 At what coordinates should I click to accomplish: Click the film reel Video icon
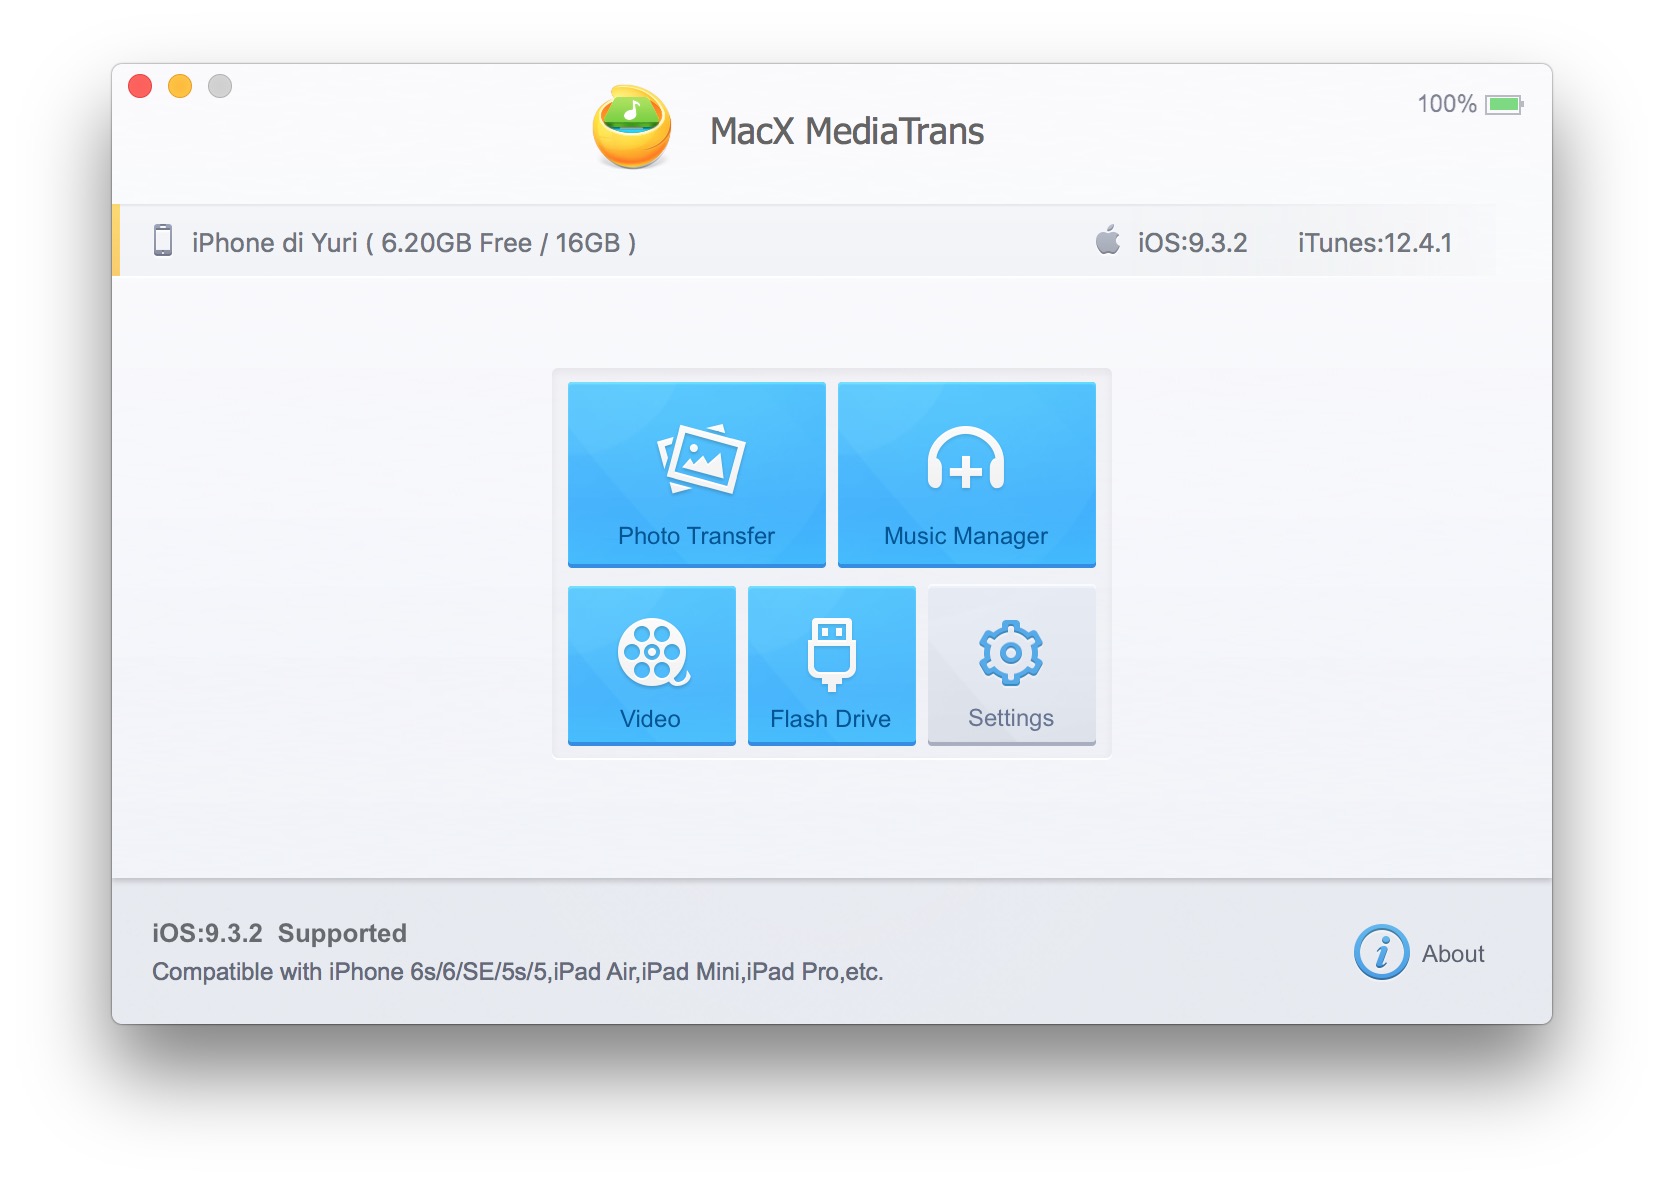point(653,652)
